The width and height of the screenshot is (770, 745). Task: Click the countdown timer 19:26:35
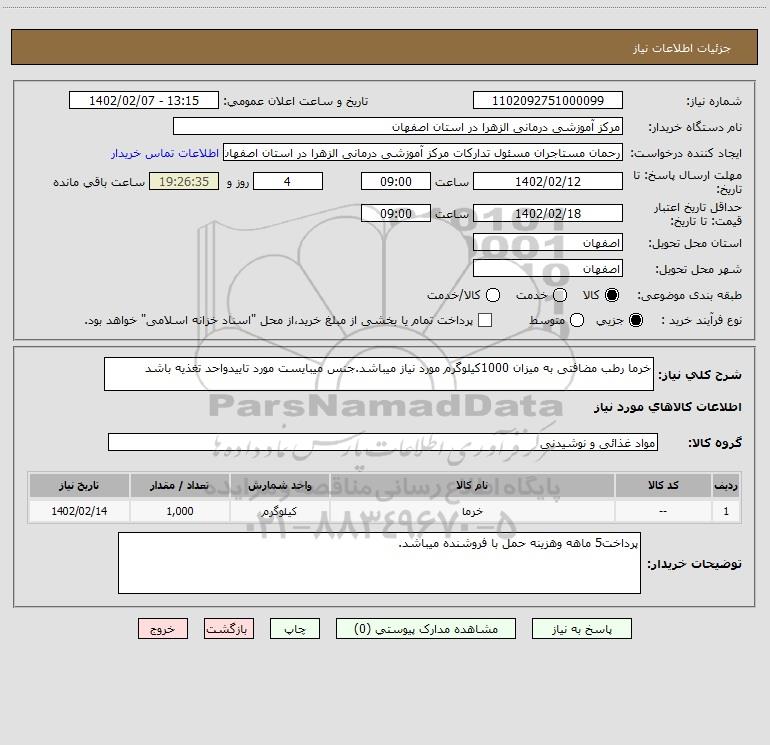(x=184, y=181)
